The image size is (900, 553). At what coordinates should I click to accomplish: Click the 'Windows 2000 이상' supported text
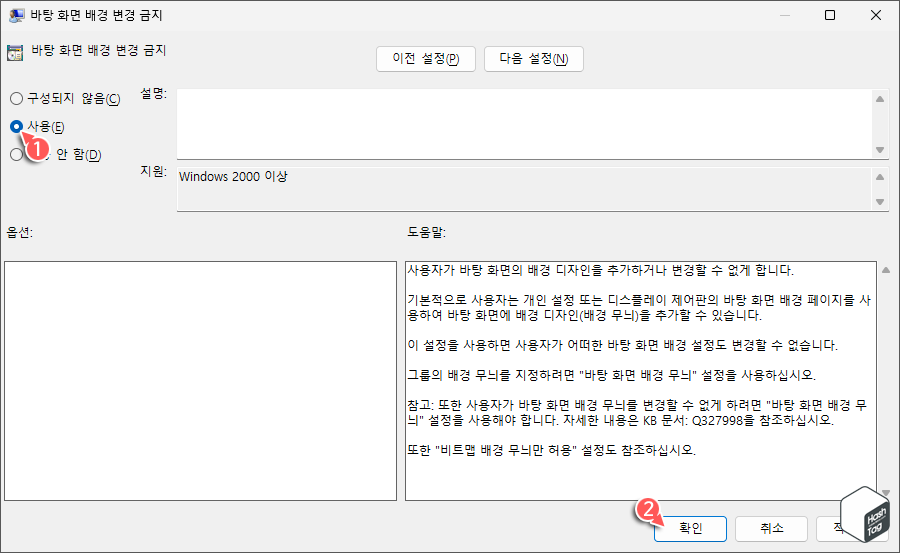(x=233, y=177)
